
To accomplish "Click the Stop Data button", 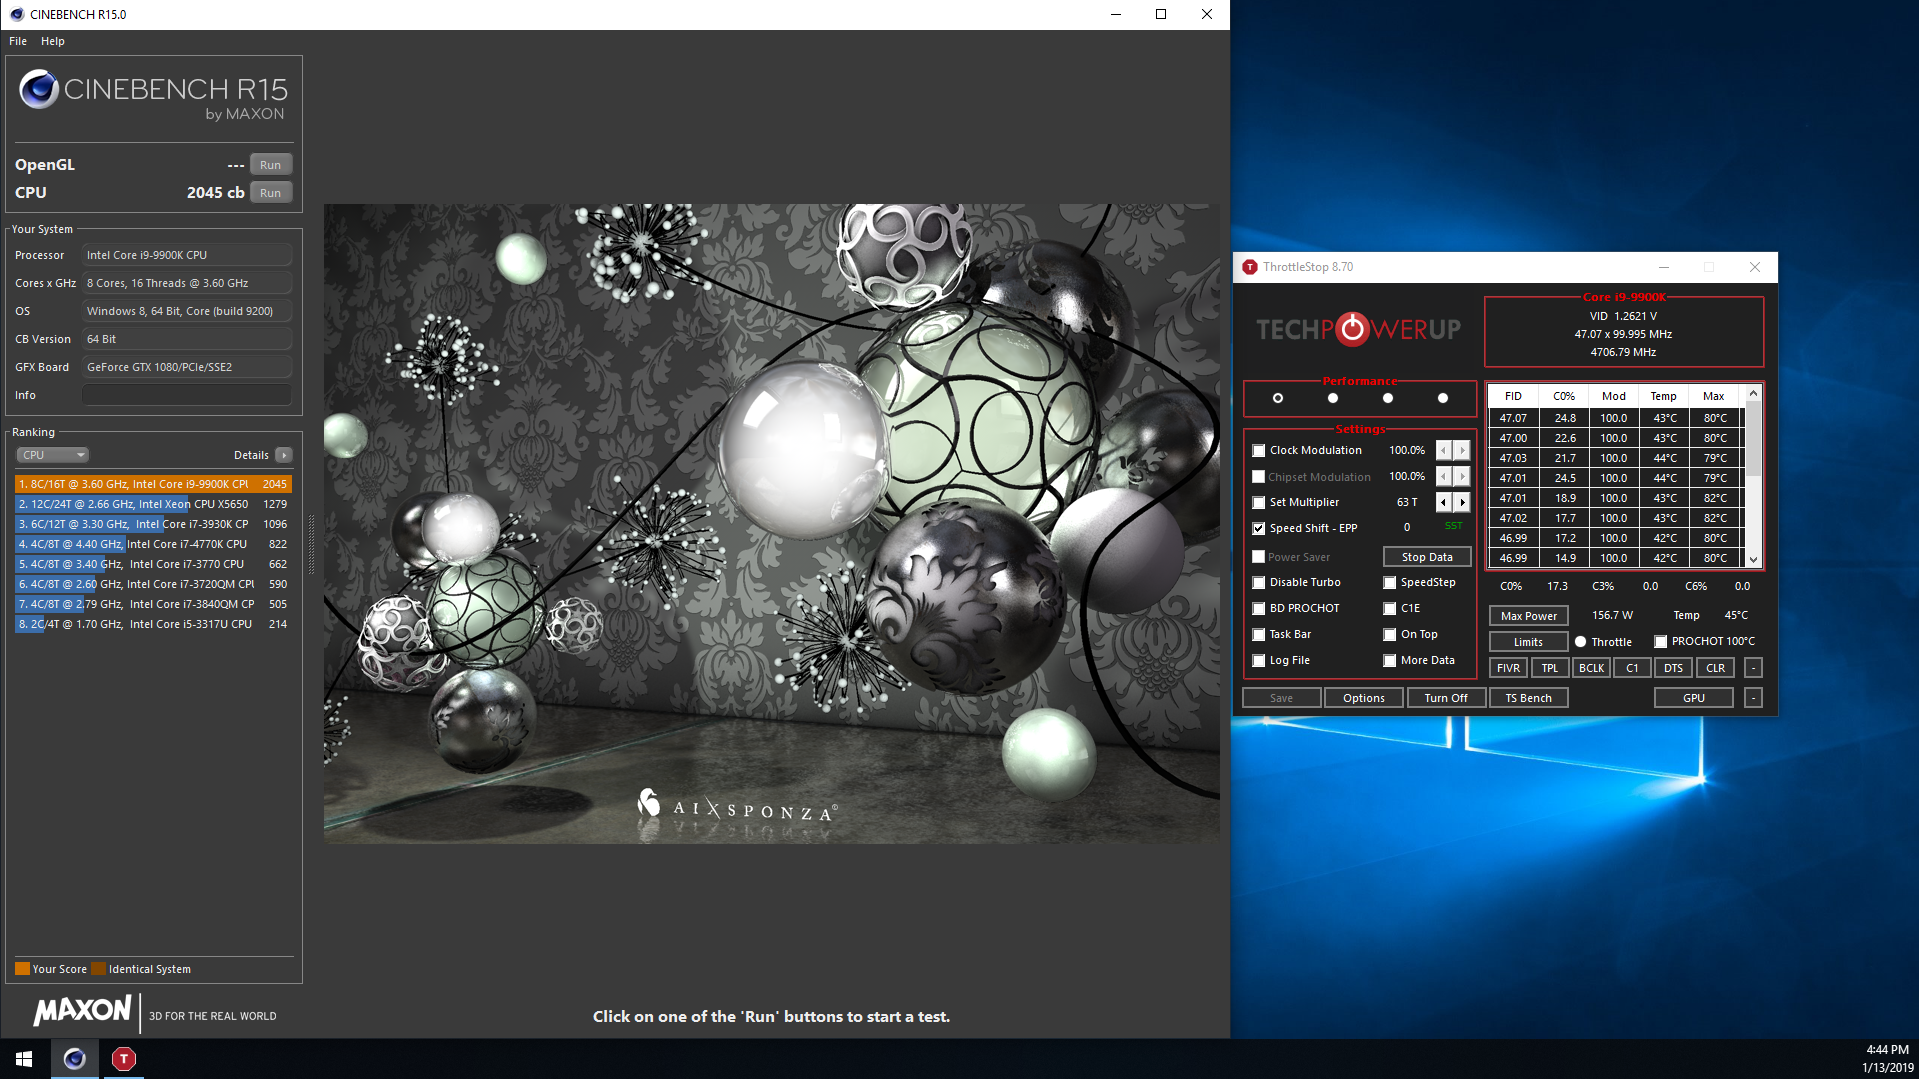I will pos(1427,557).
